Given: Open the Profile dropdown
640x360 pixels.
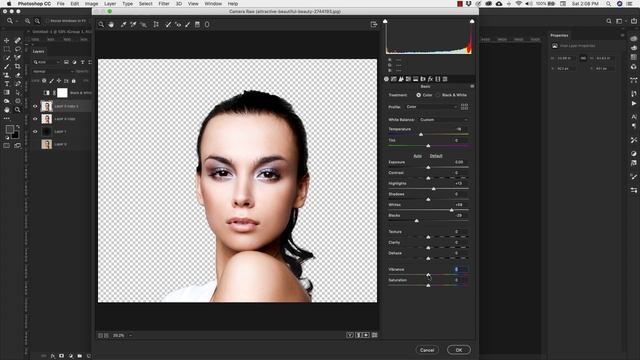Looking at the screenshot, I should point(431,107).
